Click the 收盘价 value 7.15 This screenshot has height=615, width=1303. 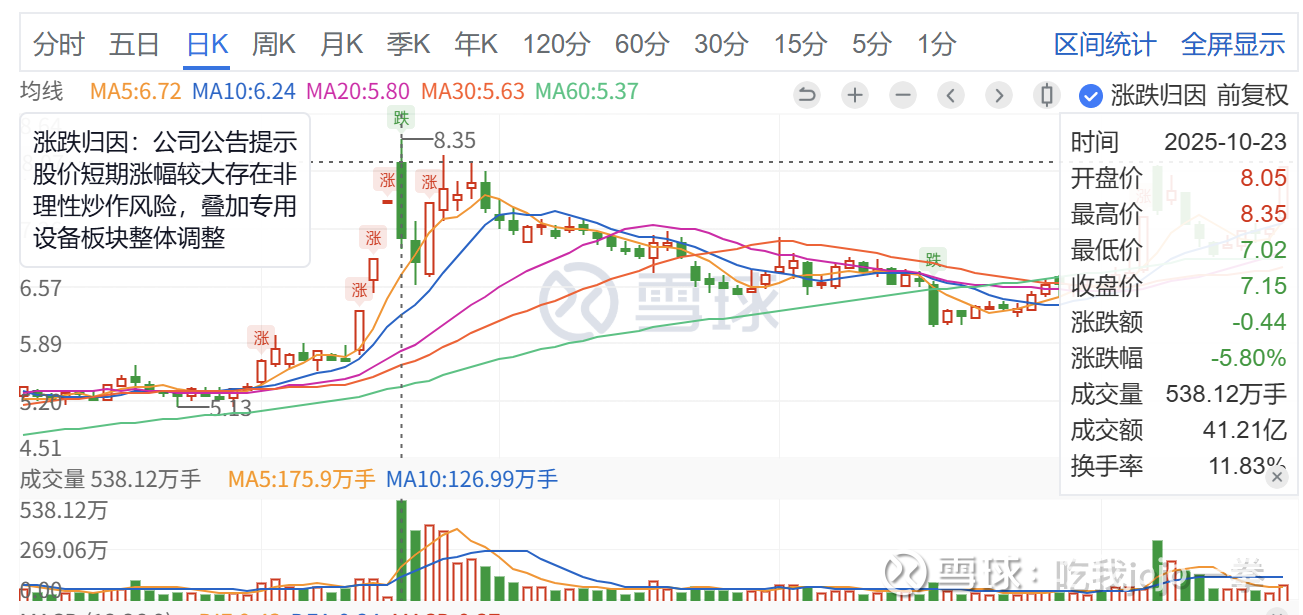click(x=1263, y=286)
